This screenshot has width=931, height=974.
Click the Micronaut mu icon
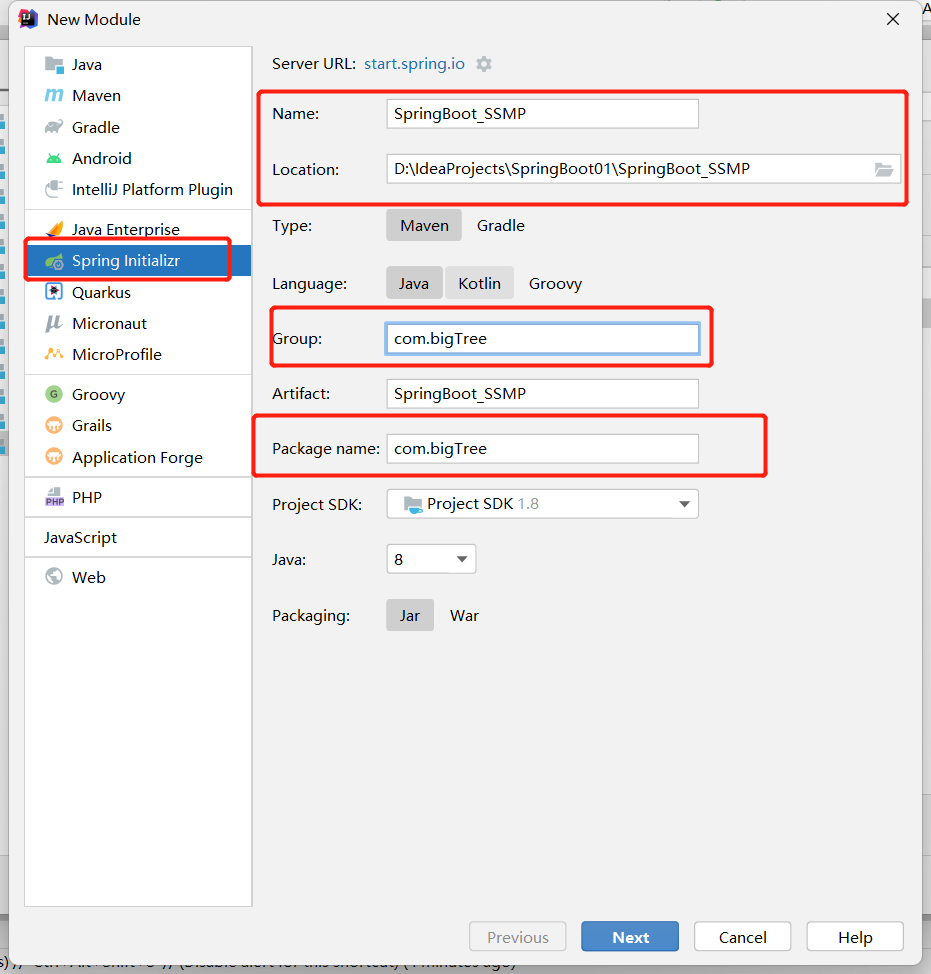[x=54, y=323]
